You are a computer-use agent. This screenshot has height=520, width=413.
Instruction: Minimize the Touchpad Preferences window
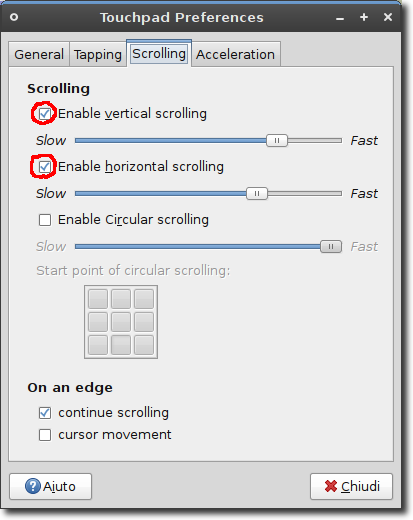[x=340, y=19]
